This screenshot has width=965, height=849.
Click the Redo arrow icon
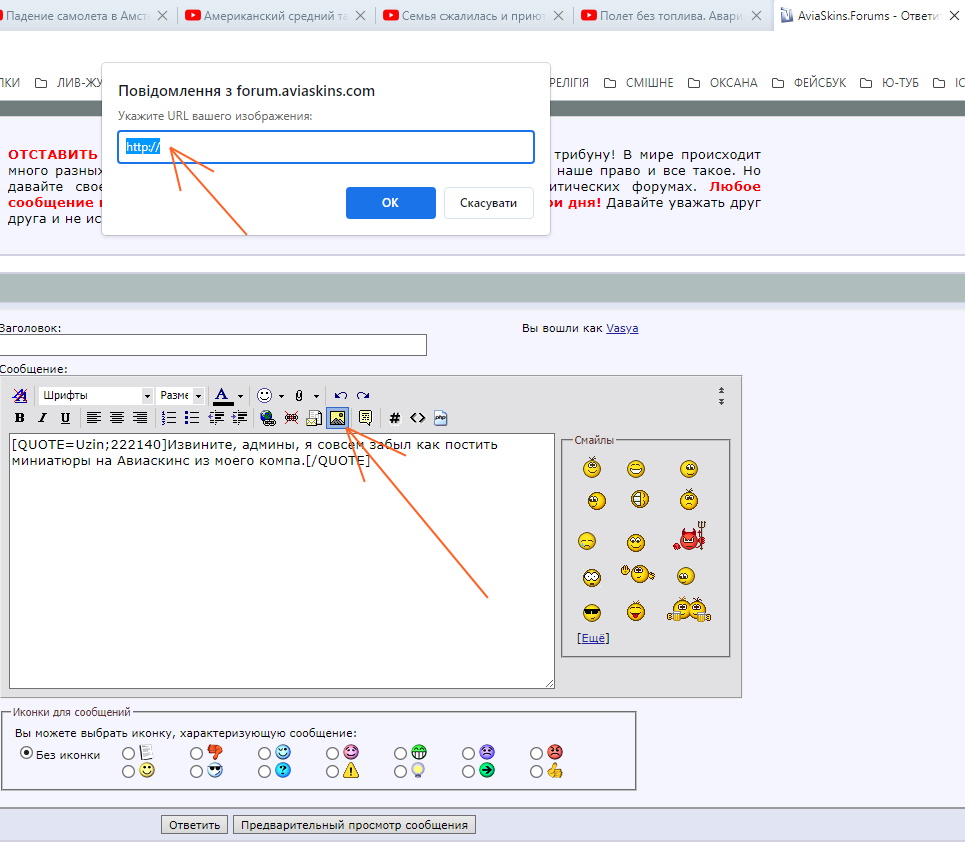coord(363,395)
